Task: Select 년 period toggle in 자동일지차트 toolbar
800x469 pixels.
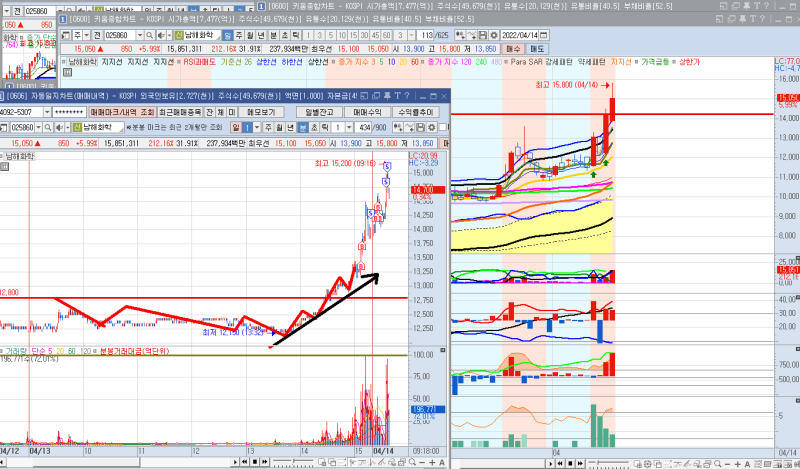Action: click(291, 127)
